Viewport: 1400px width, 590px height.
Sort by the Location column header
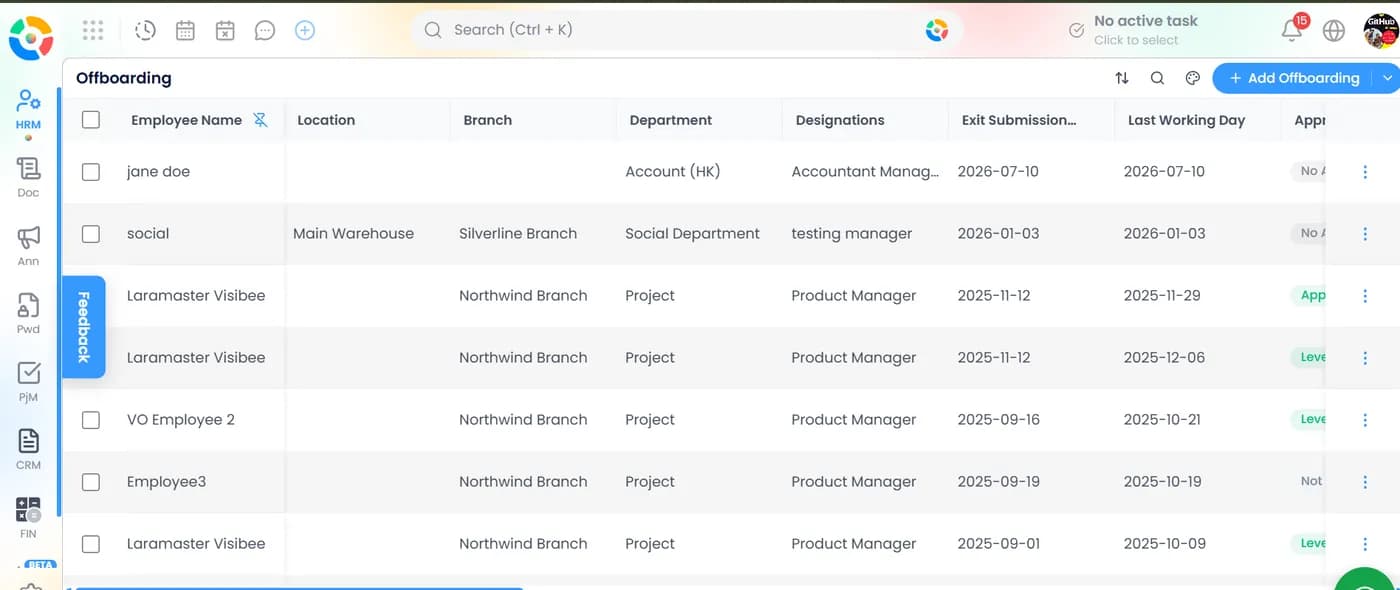coord(326,120)
